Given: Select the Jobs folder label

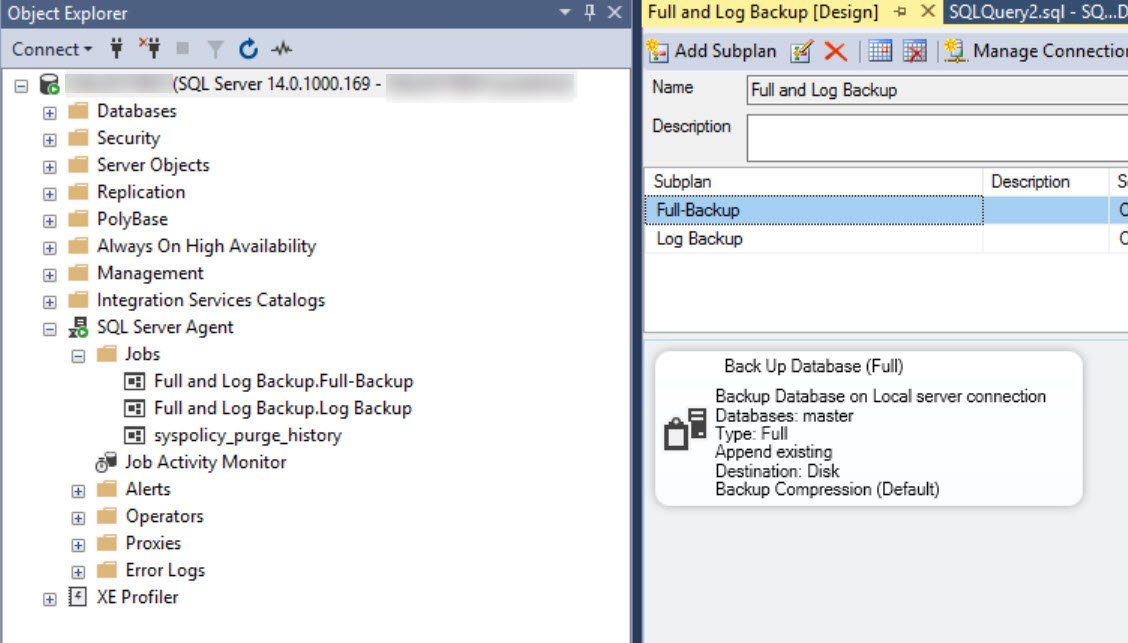Looking at the screenshot, I should click(142, 354).
